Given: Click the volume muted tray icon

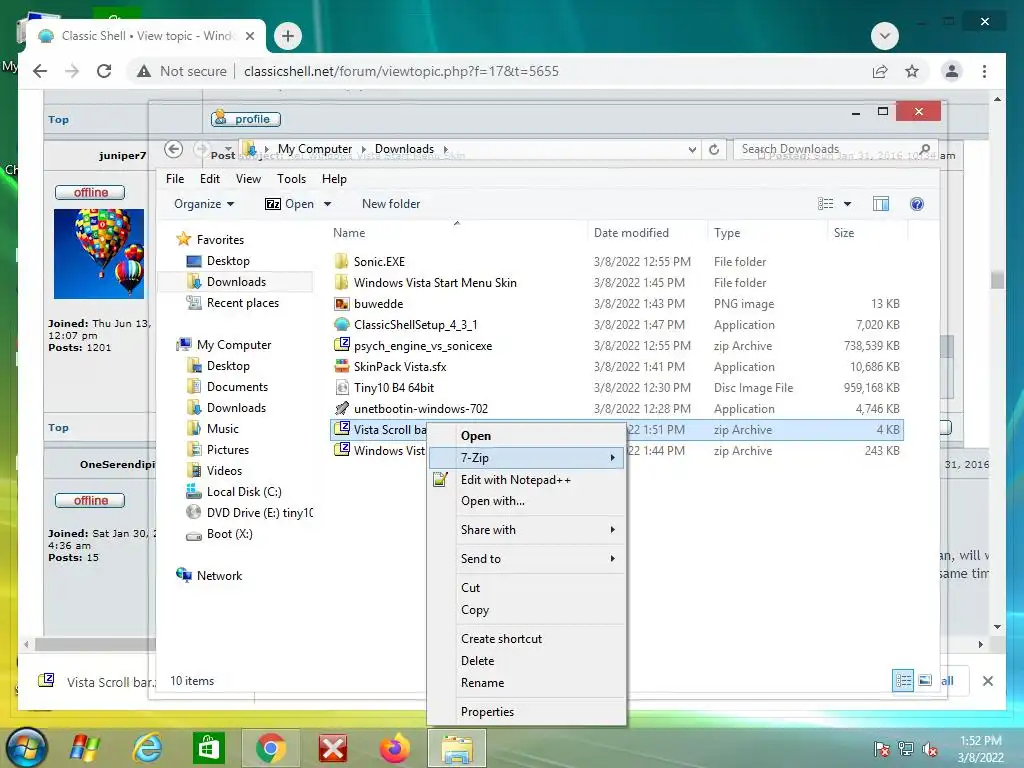Looking at the screenshot, I should tap(930, 749).
